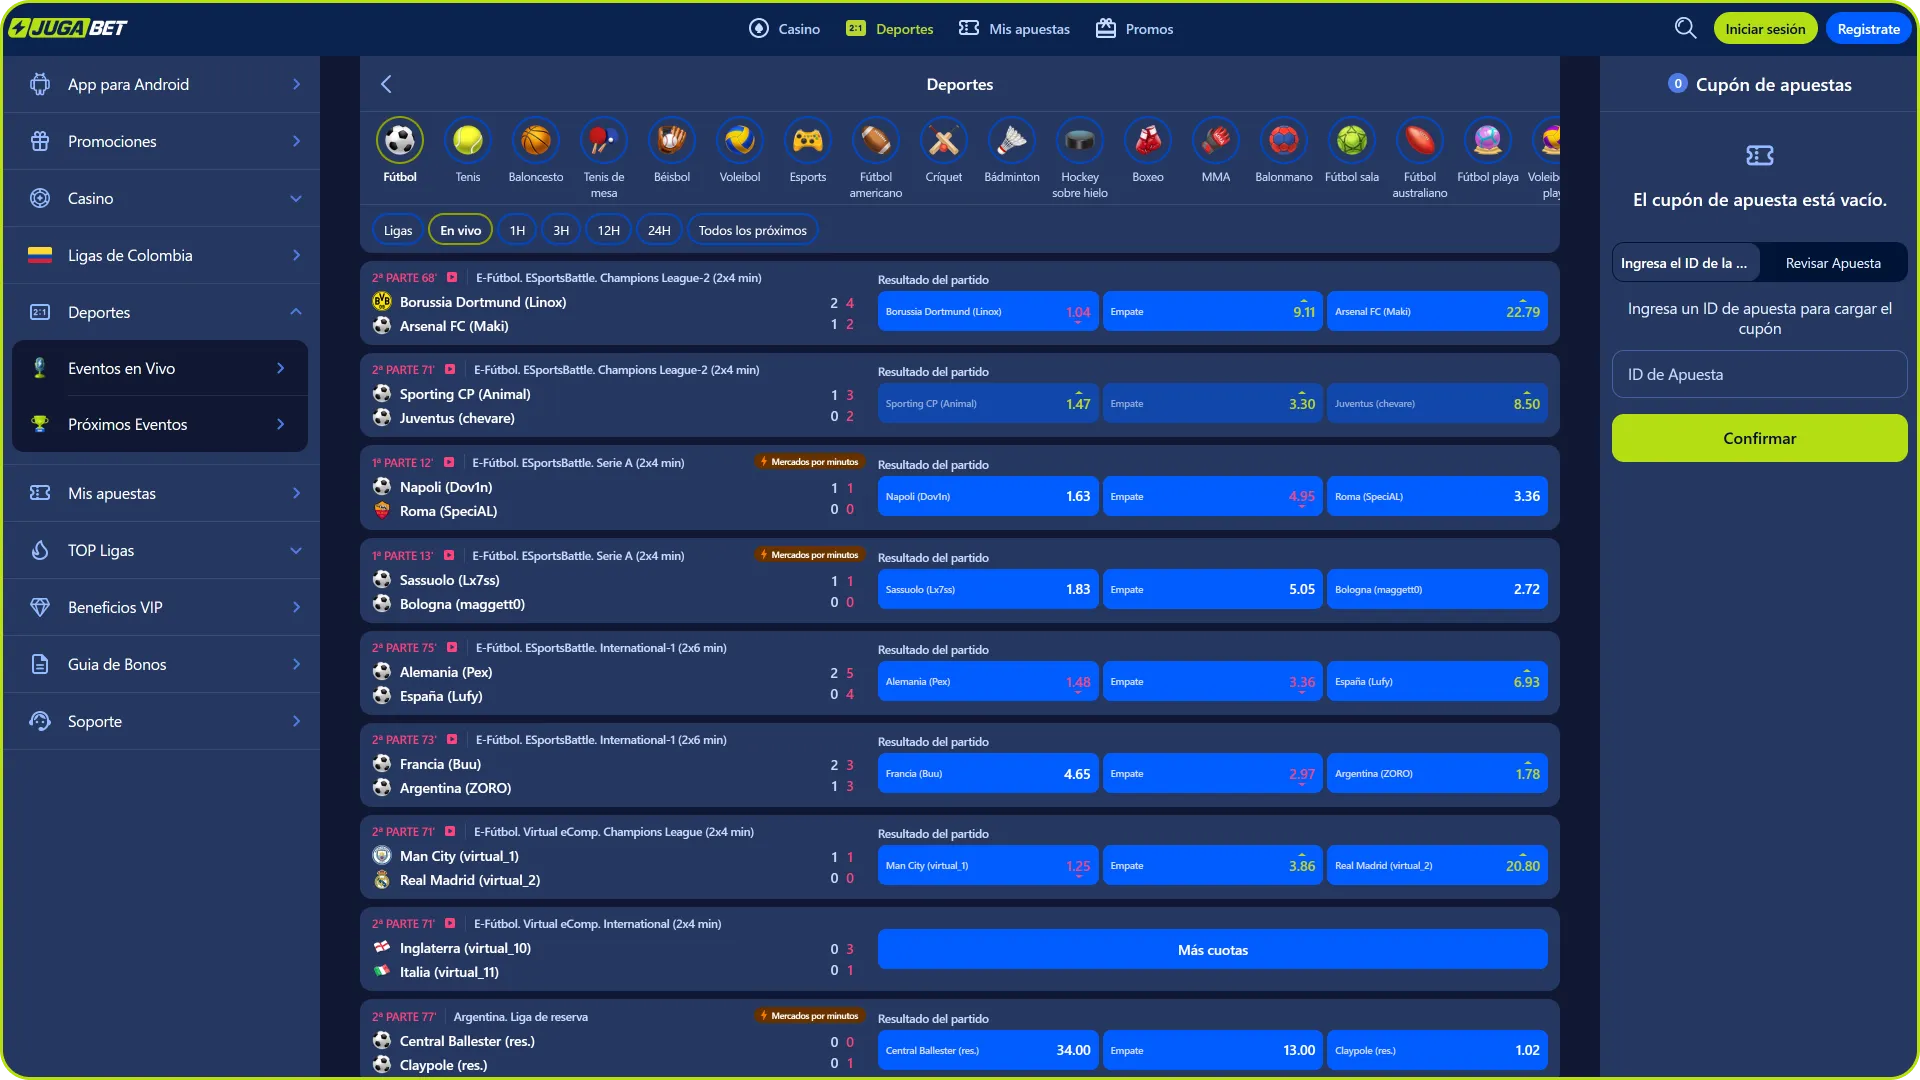Open App para Android sidebar item
Viewport: 1920px width, 1080px height.
click(162, 84)
